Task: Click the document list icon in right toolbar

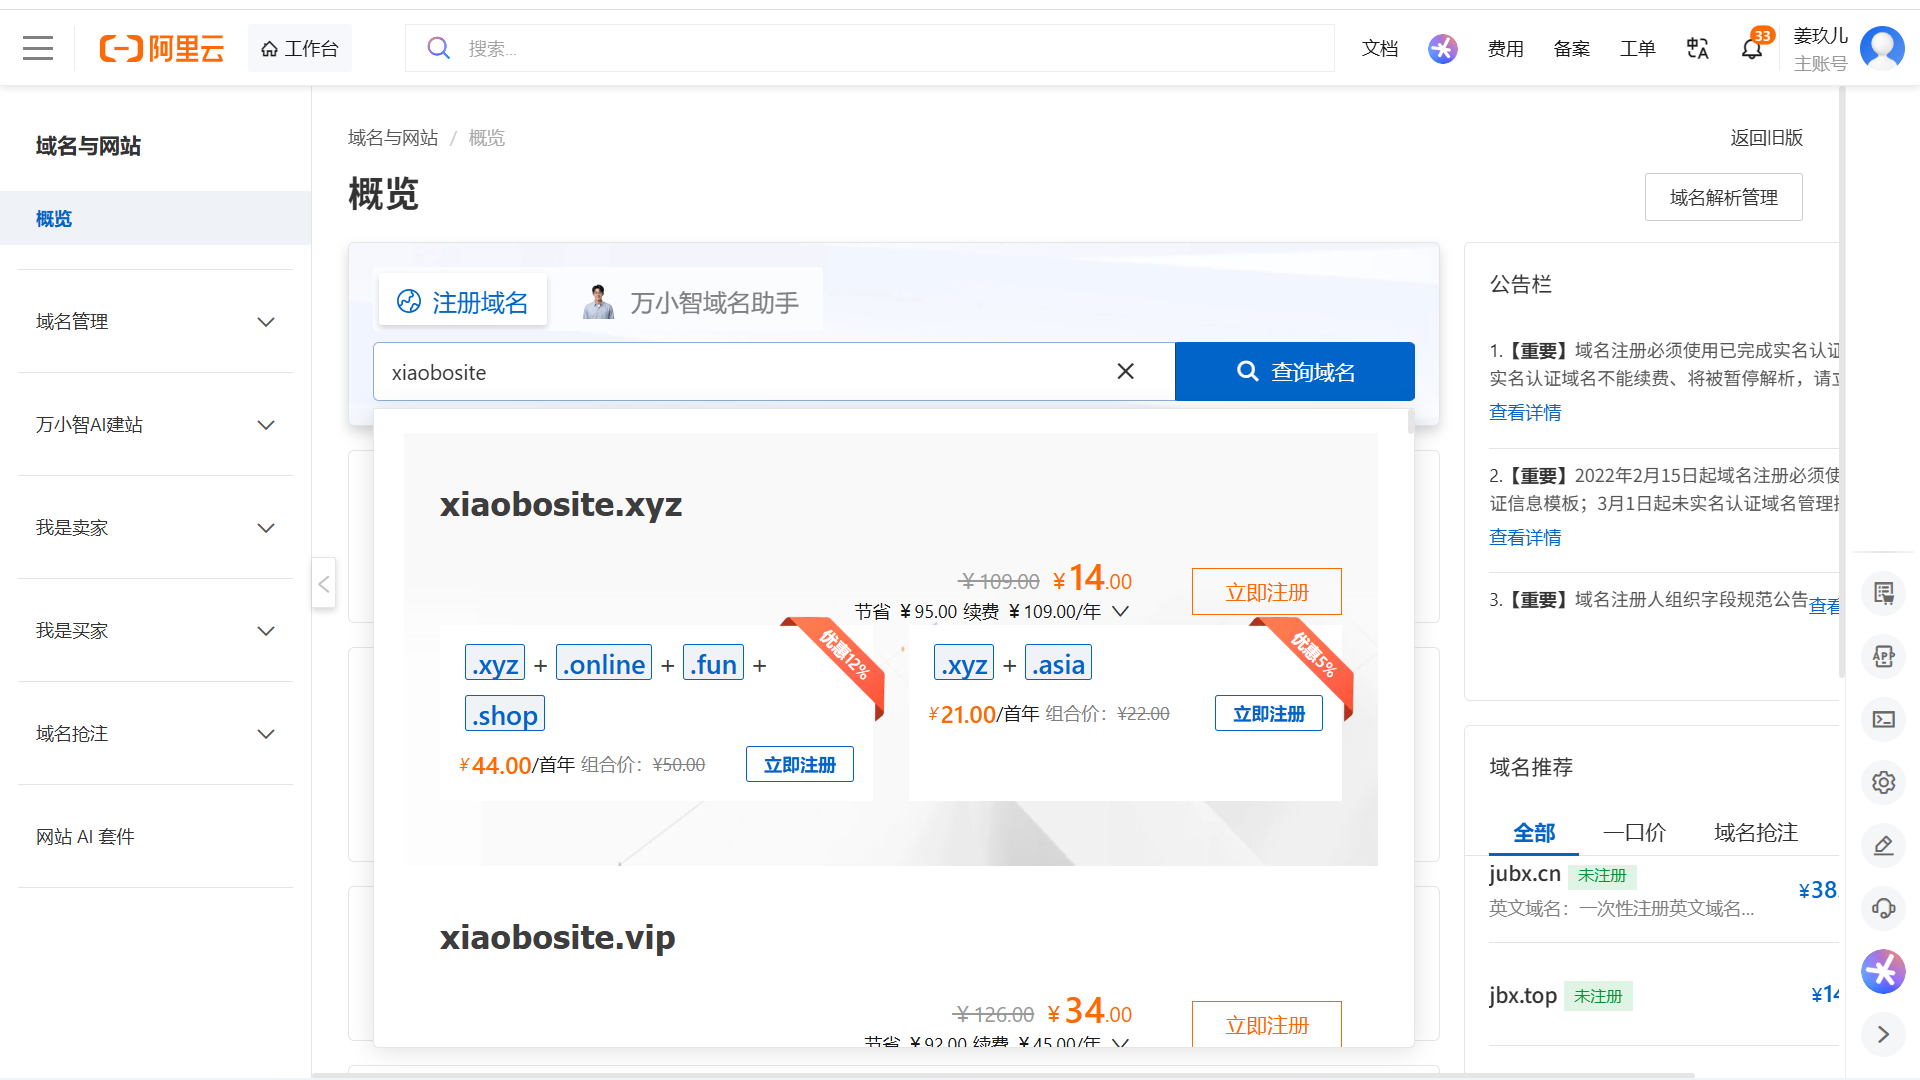Action: pos(1884,593)
